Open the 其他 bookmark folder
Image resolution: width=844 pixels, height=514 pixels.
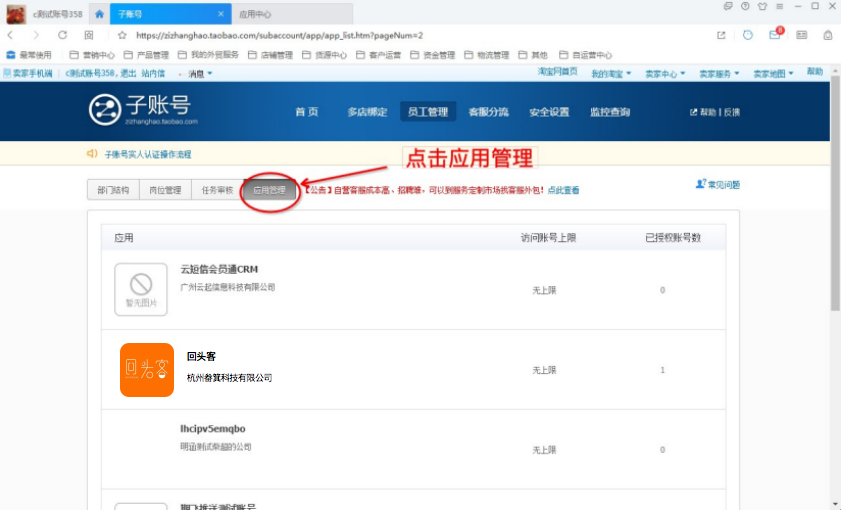tap(533, 55)
